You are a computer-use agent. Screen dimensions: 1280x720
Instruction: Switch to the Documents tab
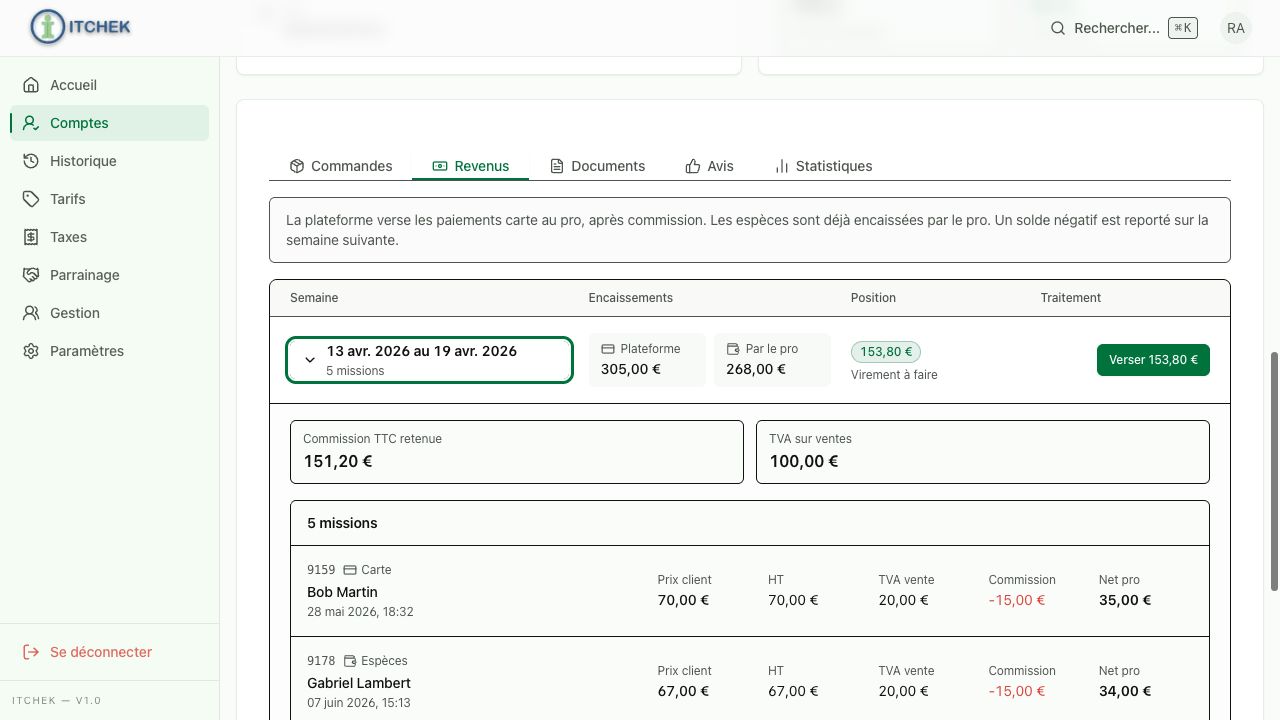pyautogui.click(x=598, y=166)
